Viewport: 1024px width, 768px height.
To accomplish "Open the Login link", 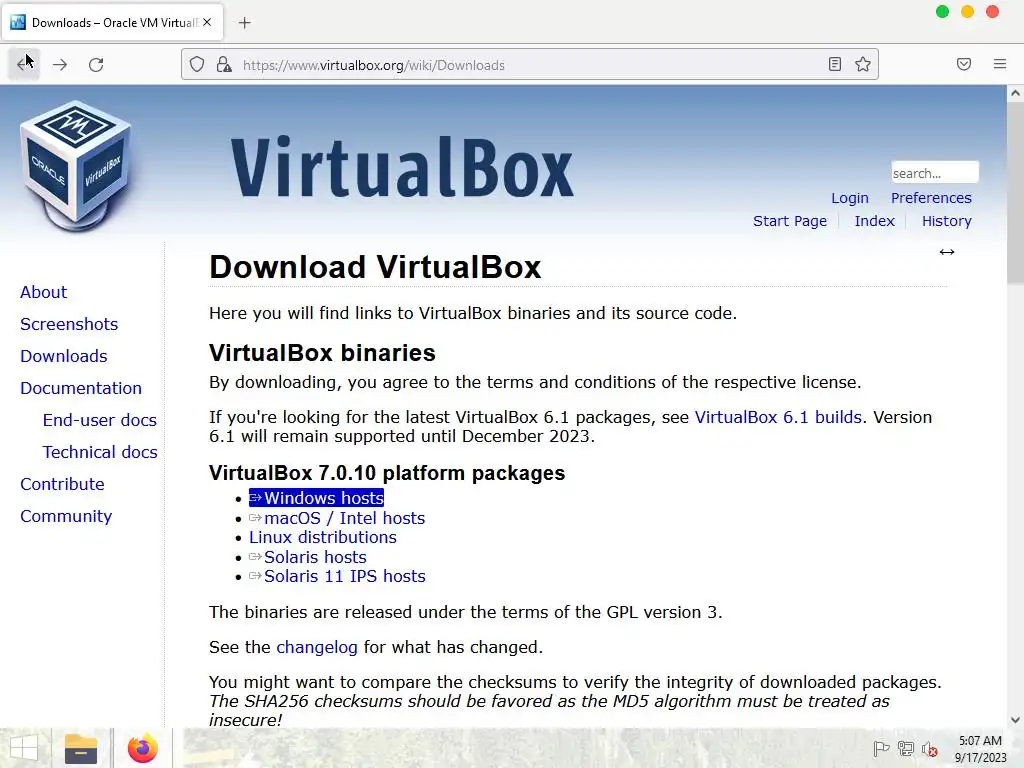I will coord(850,198).
